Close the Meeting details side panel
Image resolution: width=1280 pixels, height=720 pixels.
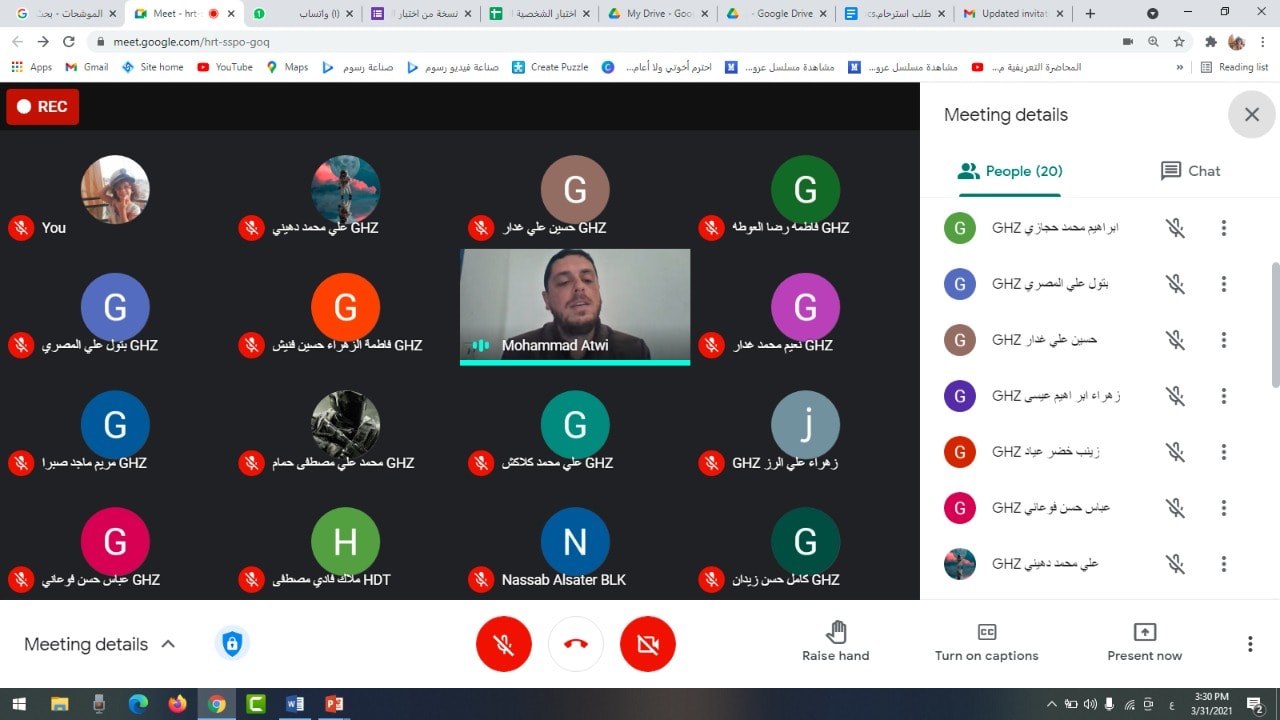1251,115
